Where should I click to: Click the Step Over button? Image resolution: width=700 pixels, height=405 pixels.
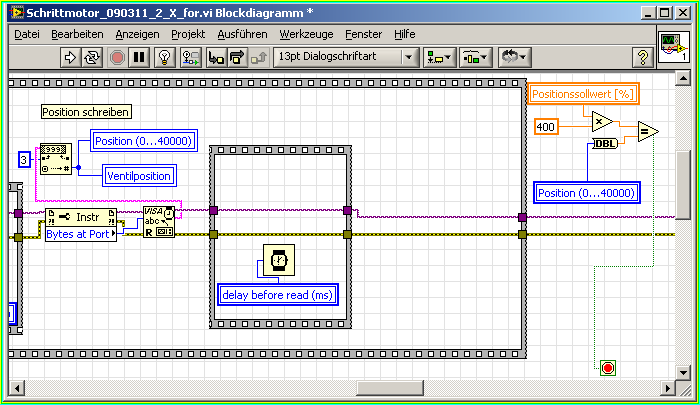pos(237,57)
